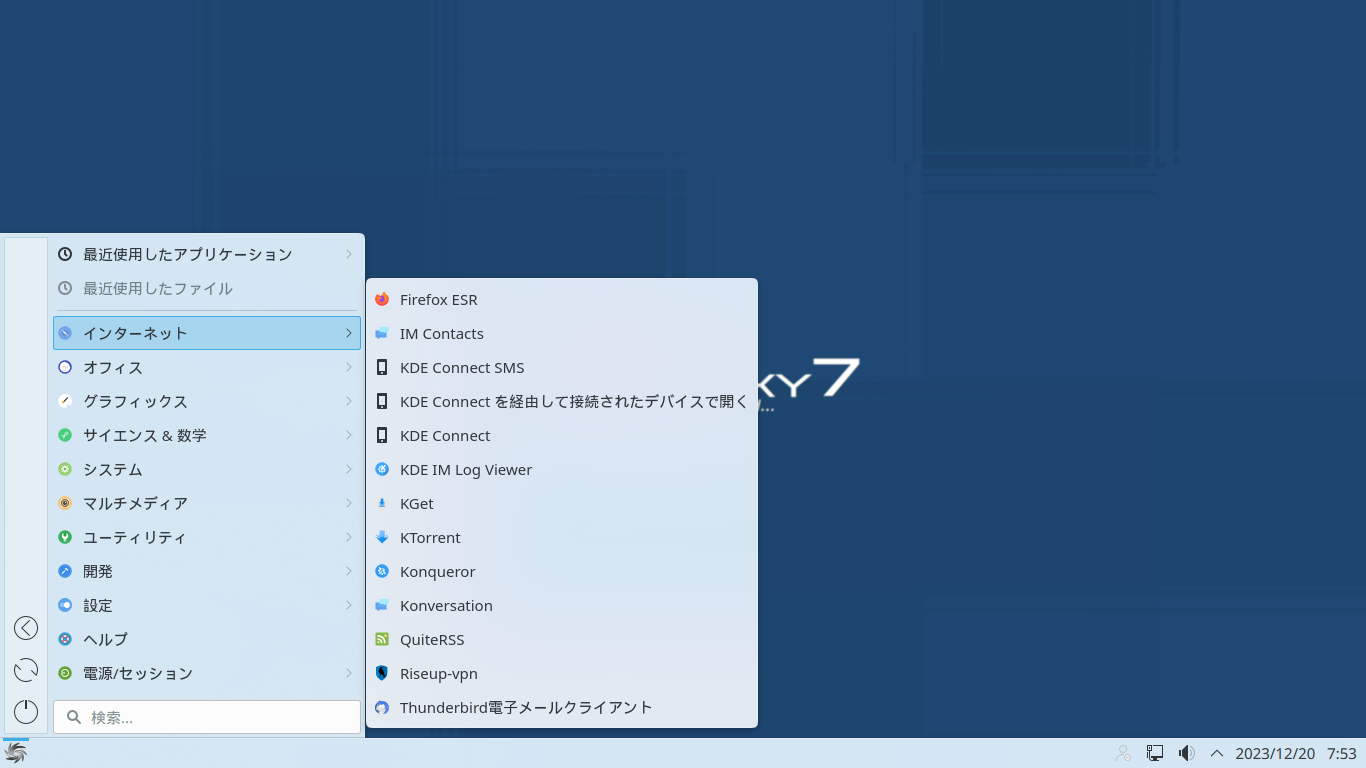Click the QuiteRSS feed icon

click(382, 639)
